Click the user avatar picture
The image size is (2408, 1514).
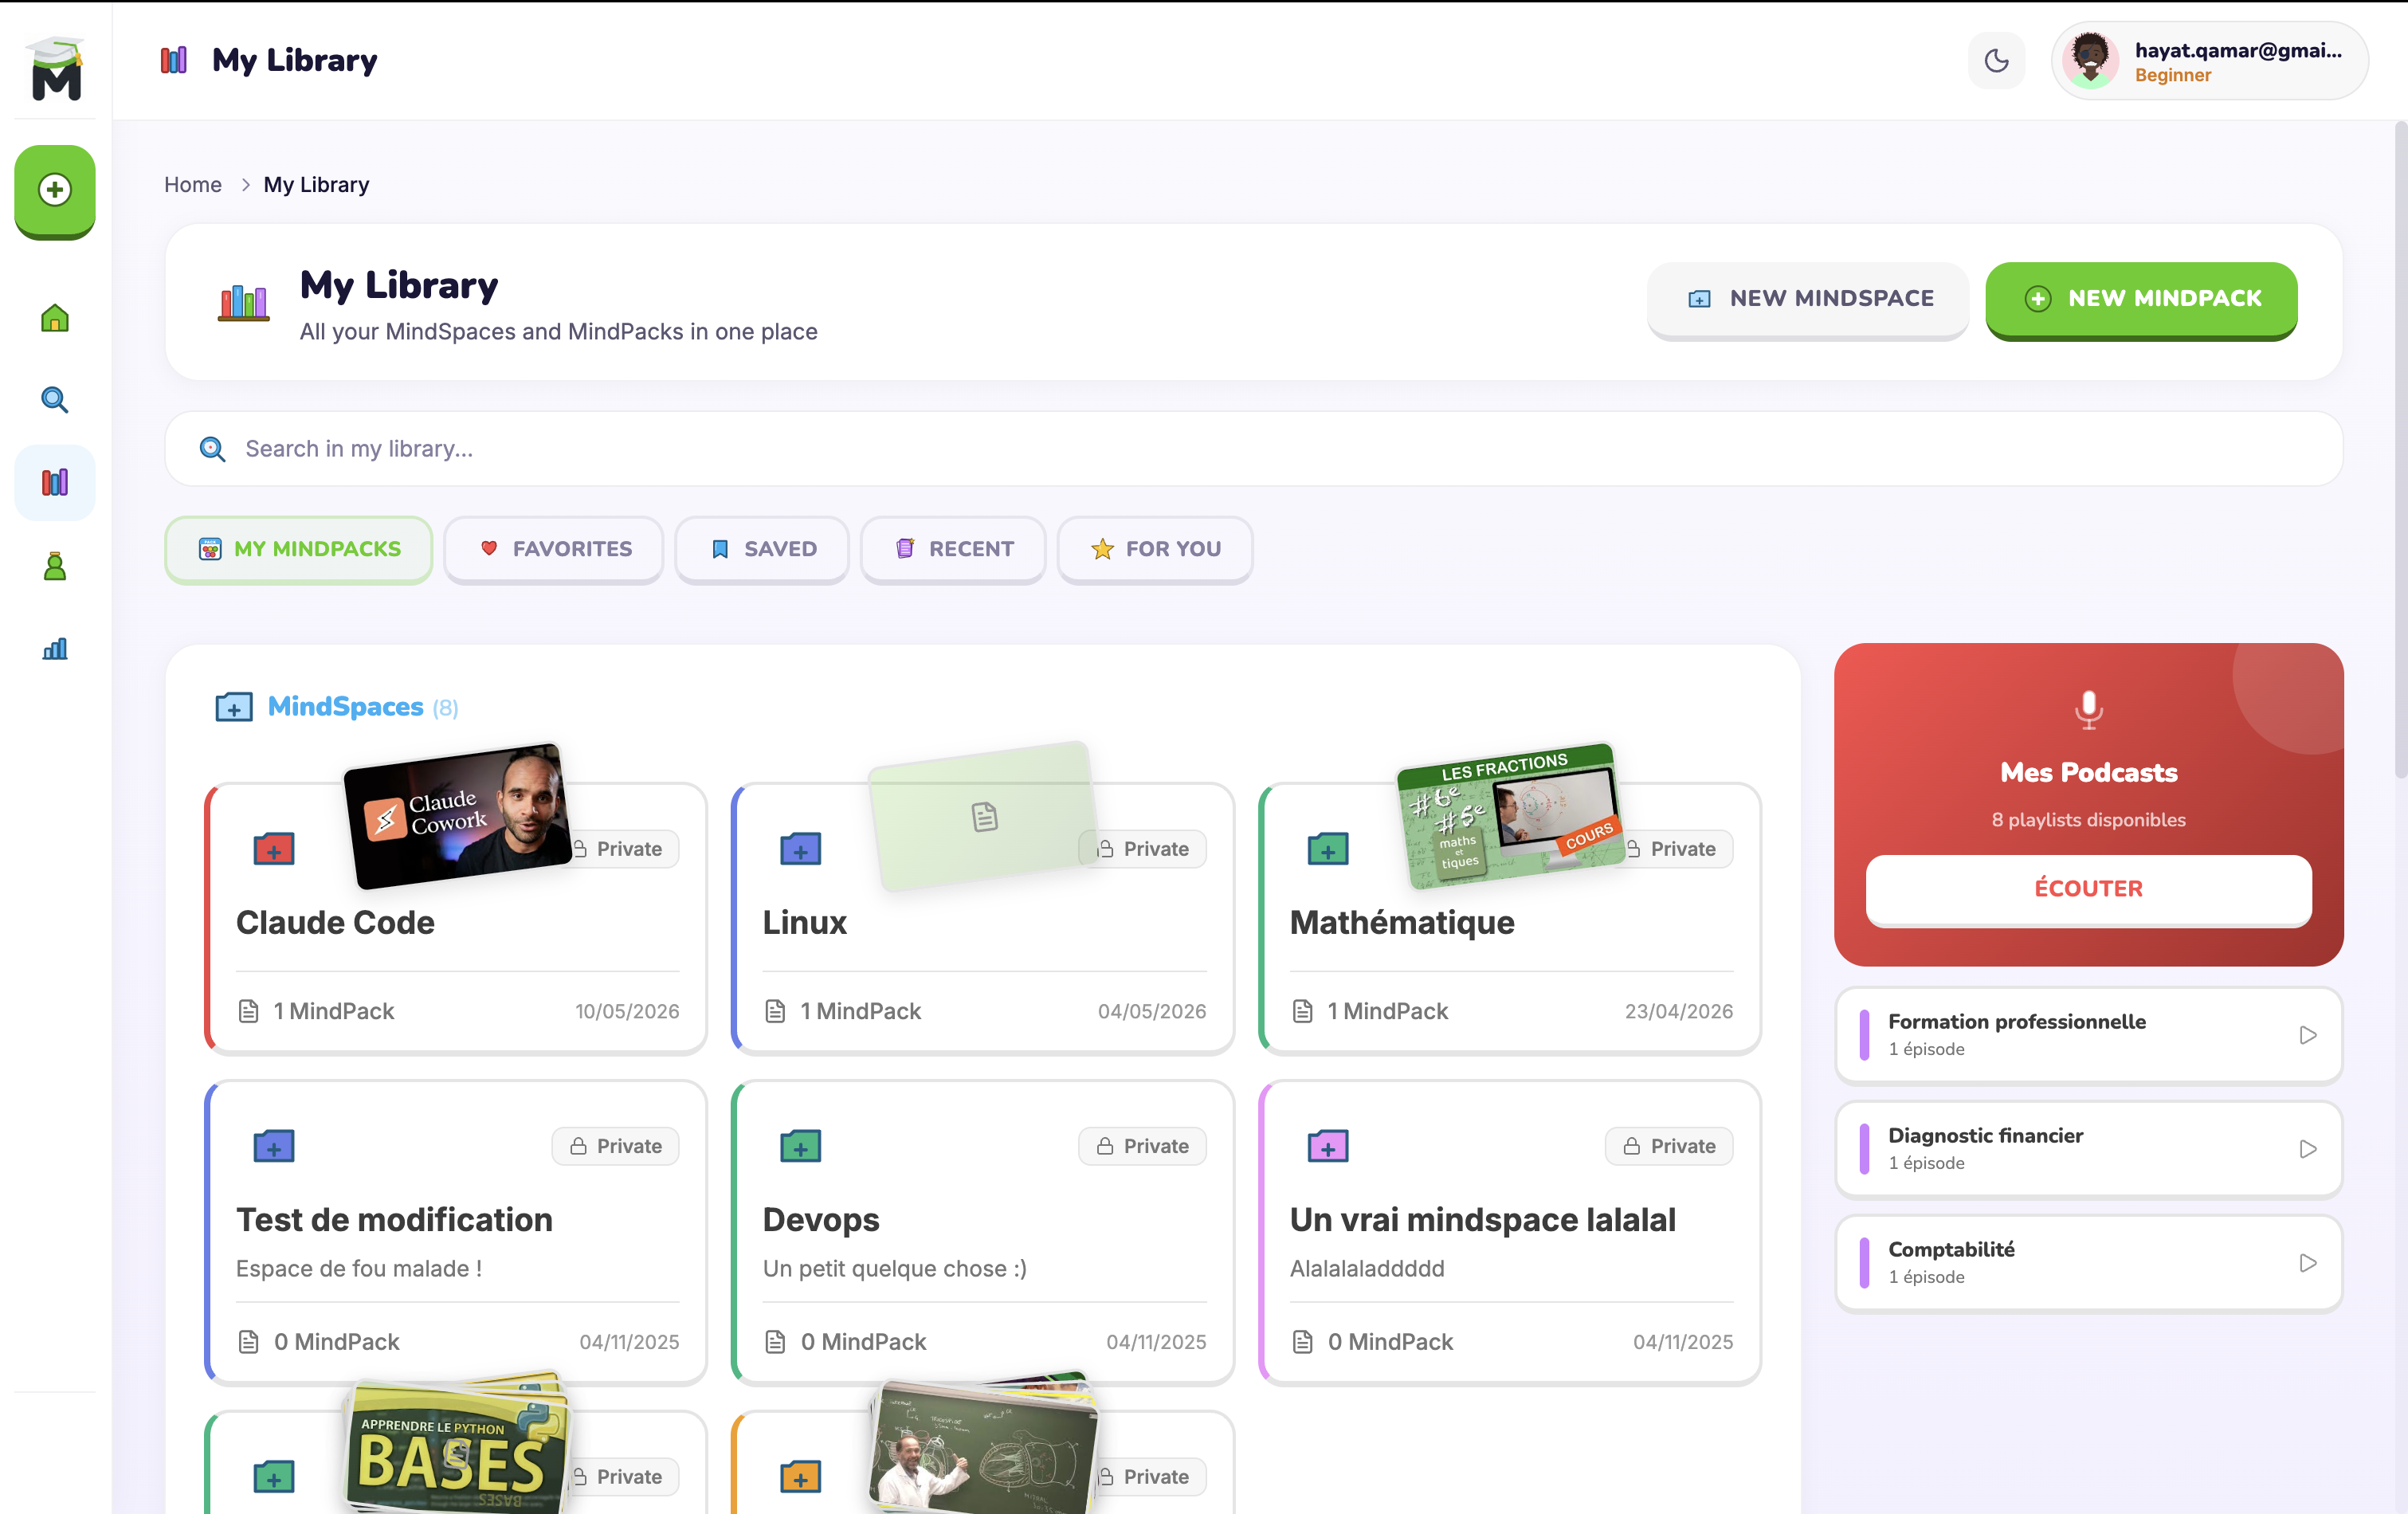tap(2090, 60)
